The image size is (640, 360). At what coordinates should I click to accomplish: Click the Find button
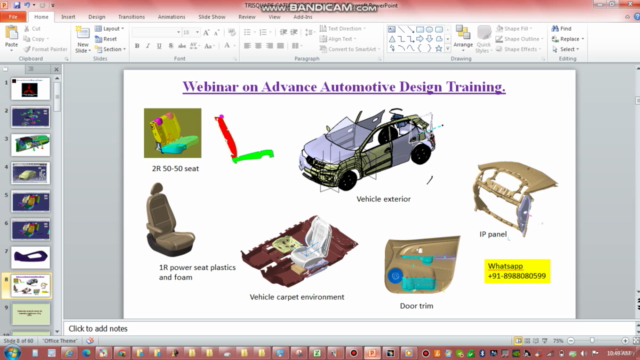coord(562,29)
